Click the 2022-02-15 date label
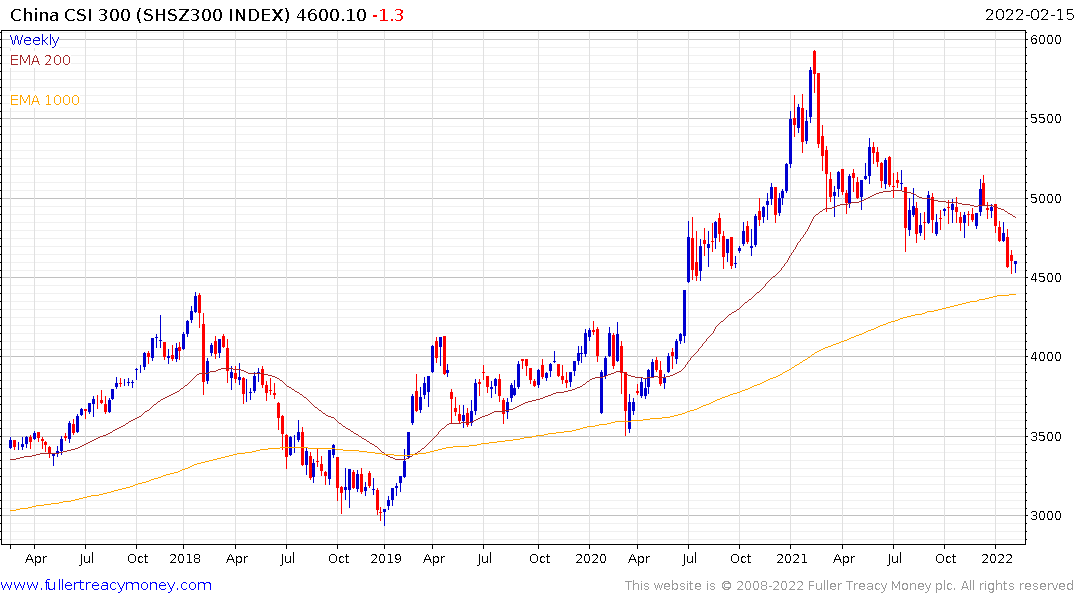Screen dimensions: 1075x600 coord(1028,15)
